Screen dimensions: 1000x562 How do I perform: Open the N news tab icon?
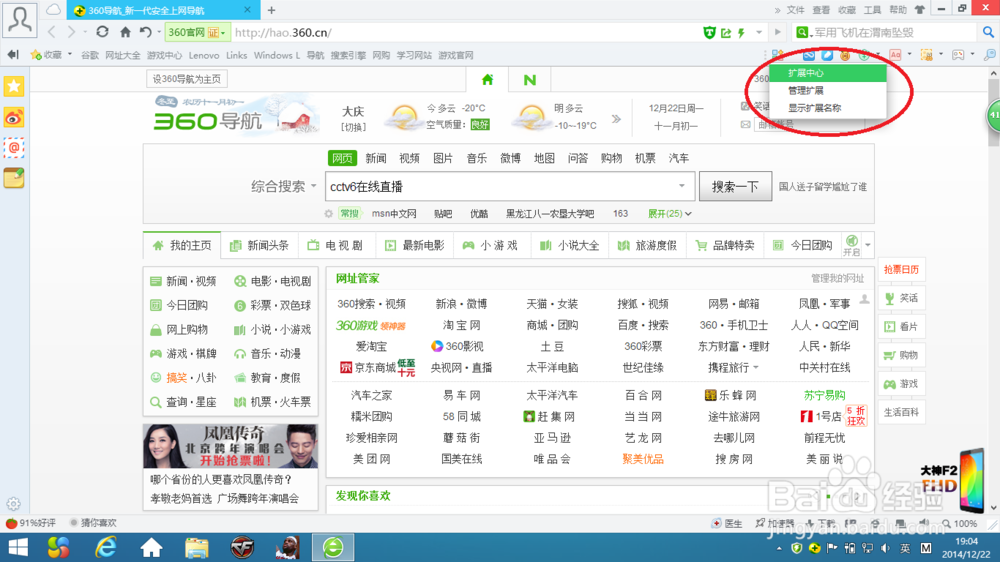[x=529, y=80]
